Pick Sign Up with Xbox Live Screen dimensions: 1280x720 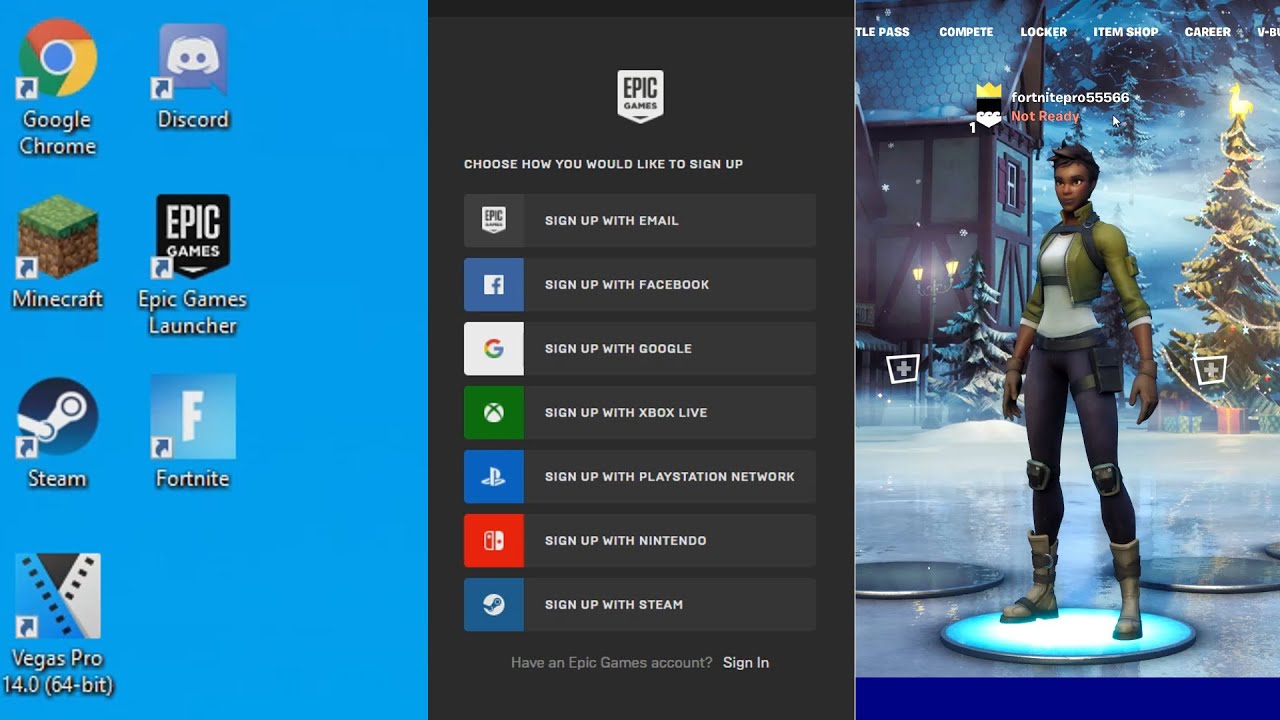pyautogui.click(x=640, y=413)
